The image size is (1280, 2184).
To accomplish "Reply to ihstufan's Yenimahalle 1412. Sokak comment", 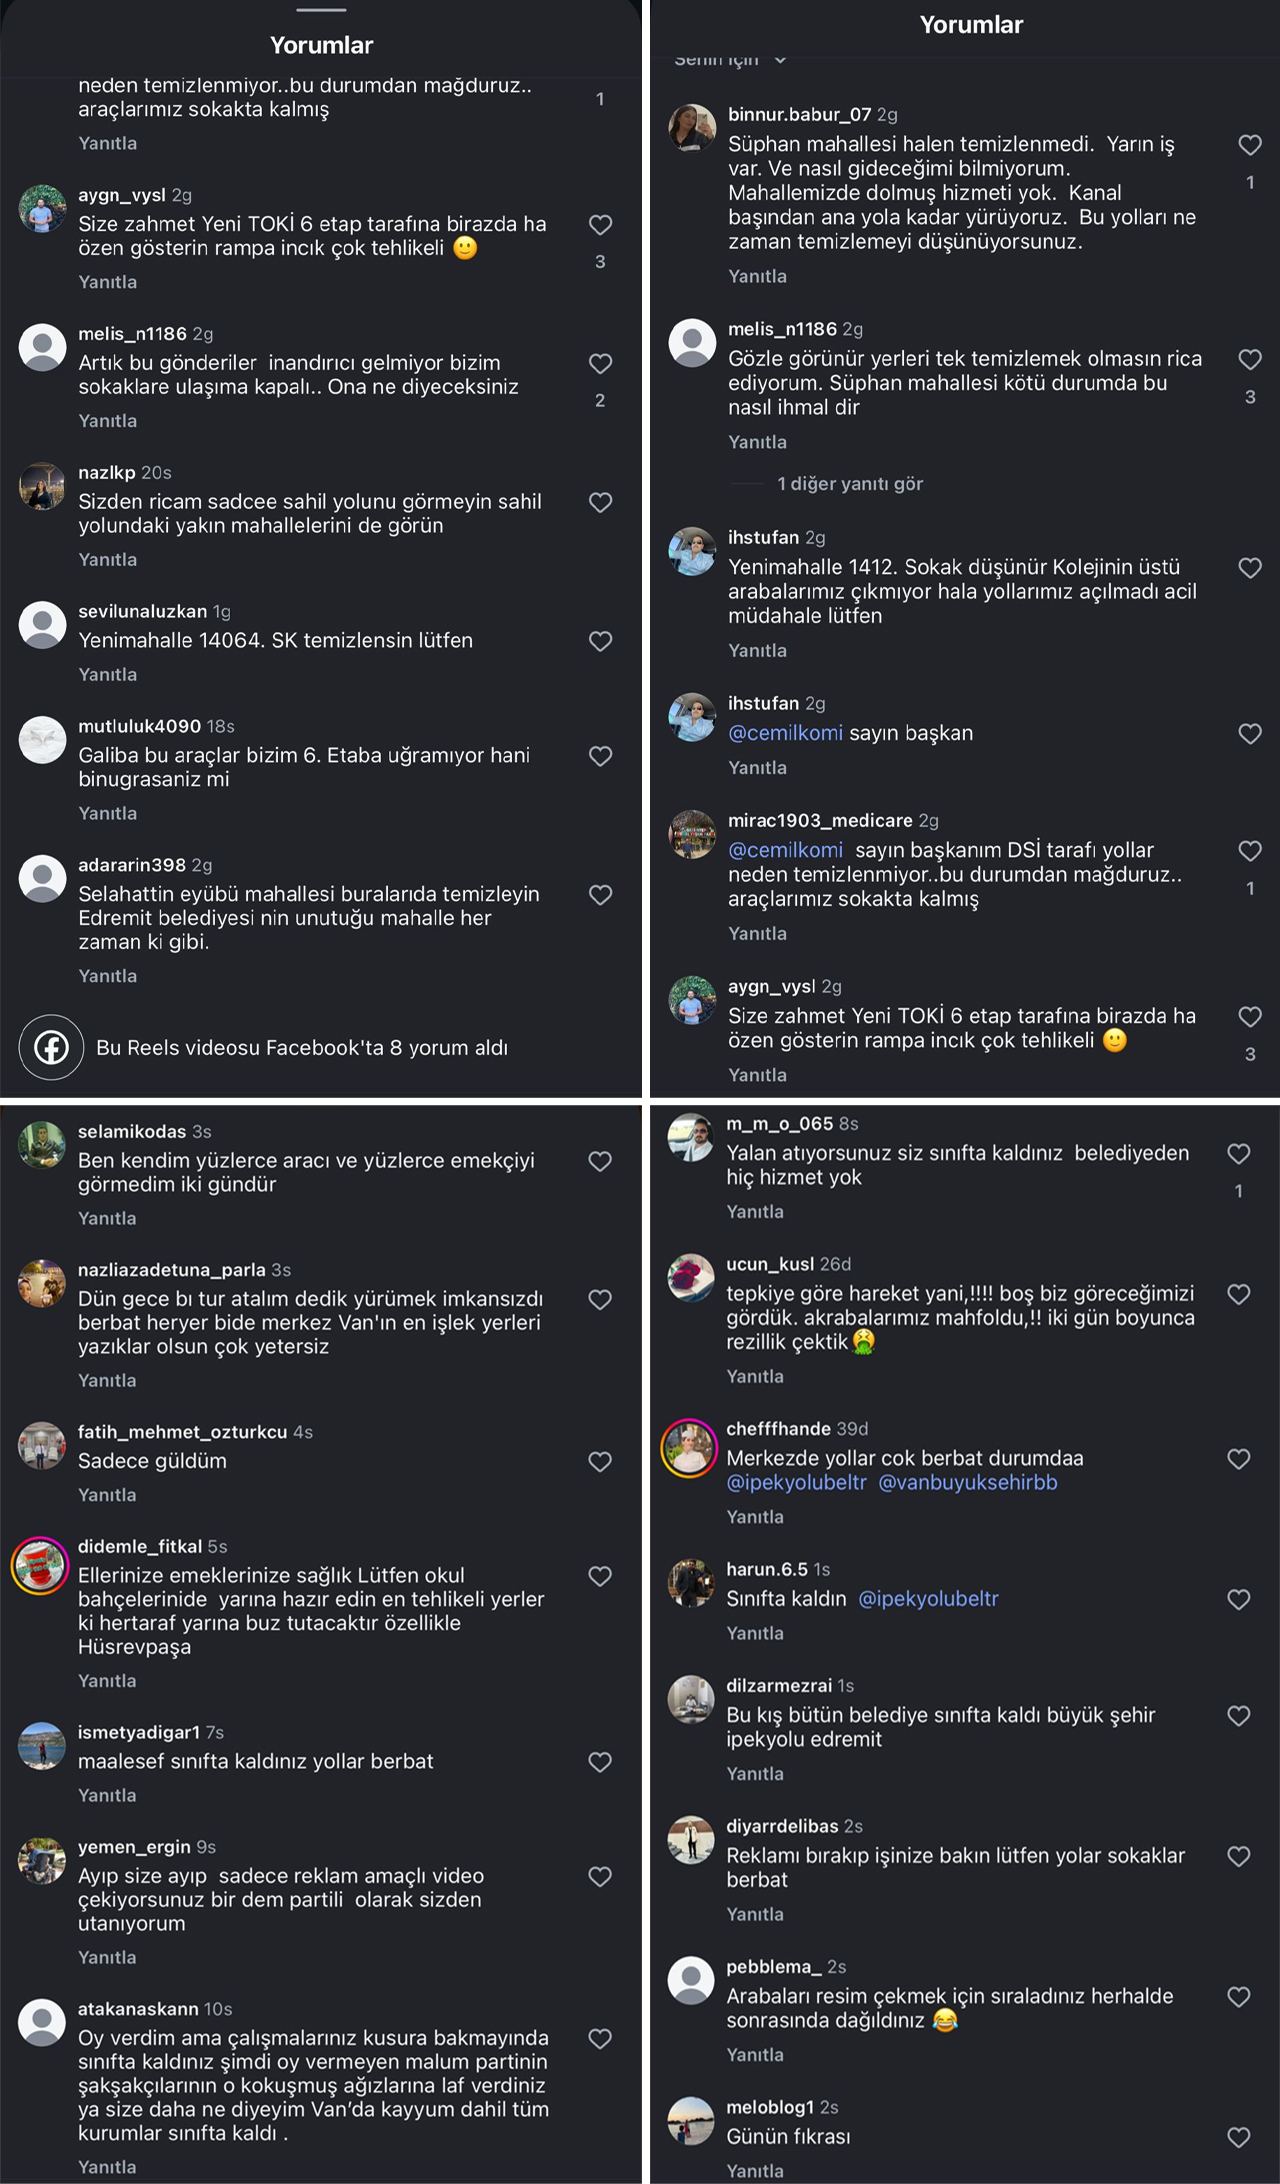I will [757, 651].
